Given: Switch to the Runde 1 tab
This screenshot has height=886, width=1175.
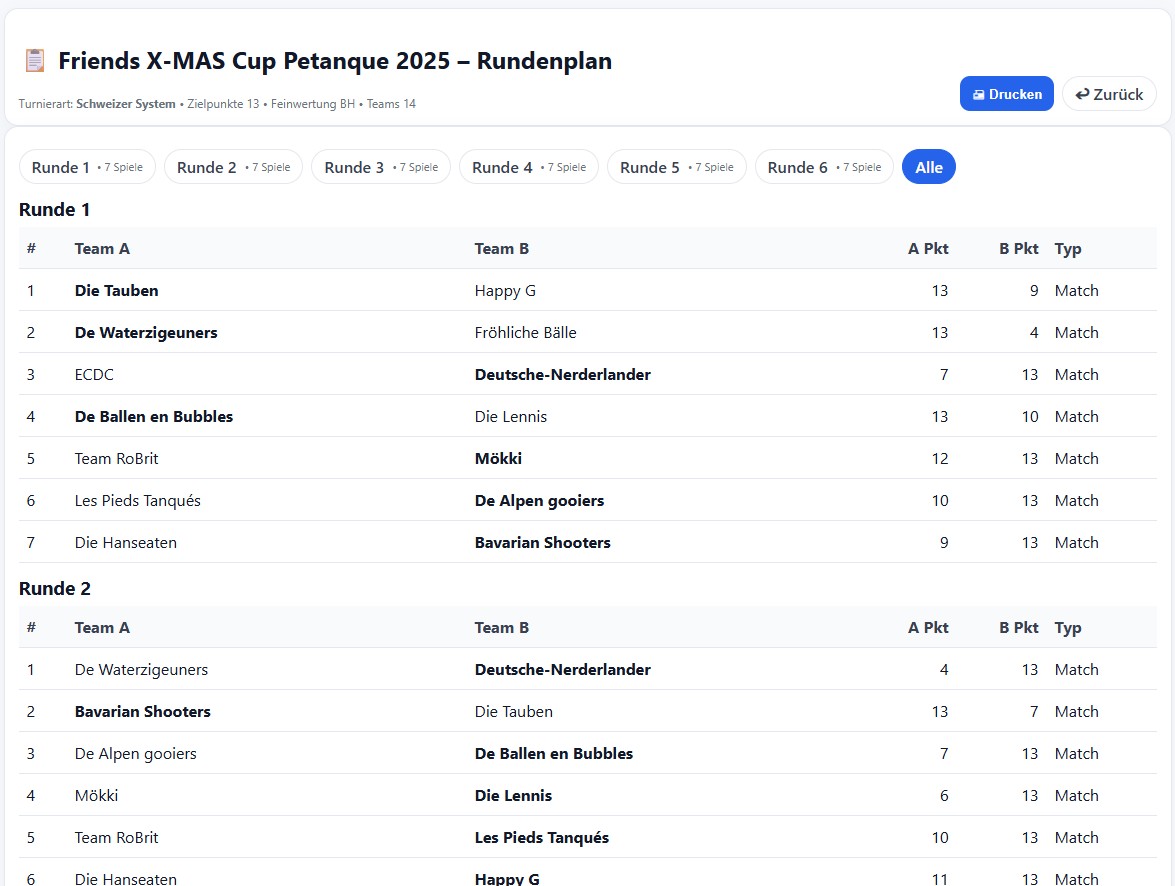Looking at the screenshot, I should [87, 167].
